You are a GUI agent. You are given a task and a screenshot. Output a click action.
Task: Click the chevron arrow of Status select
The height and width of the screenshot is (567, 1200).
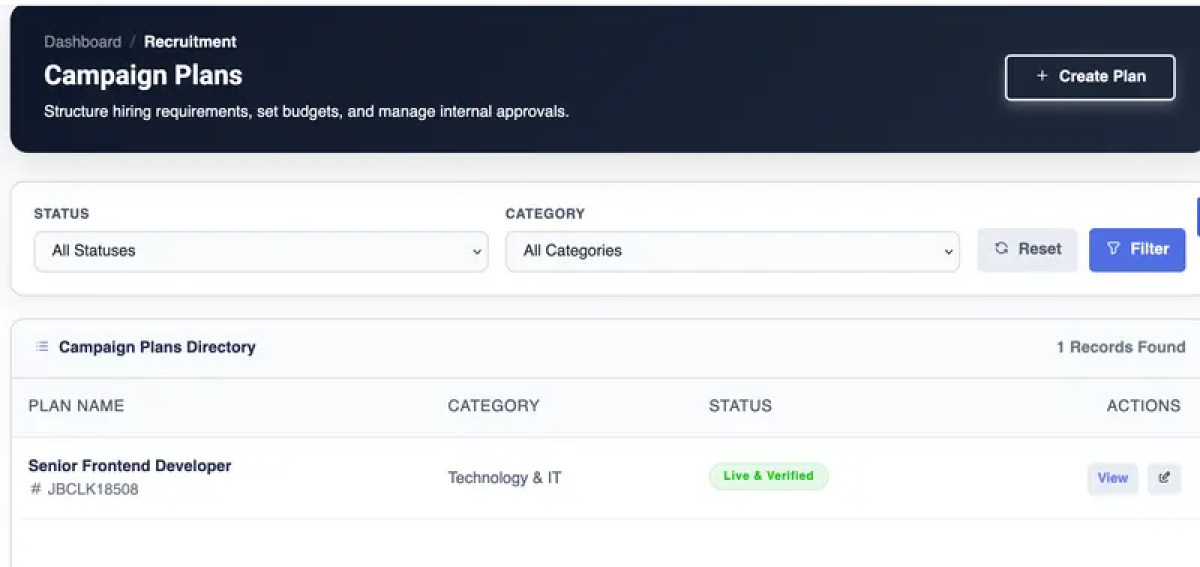click(477, 252)
